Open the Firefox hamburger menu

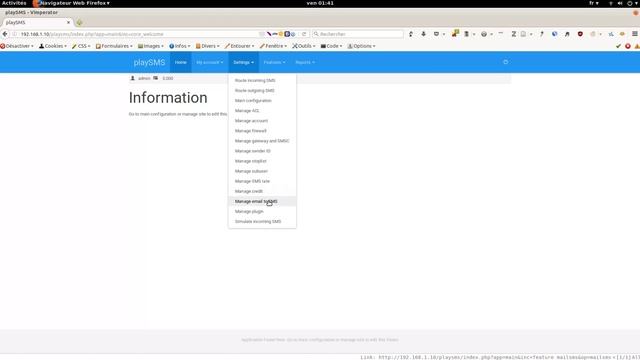[x=635, y=34]
